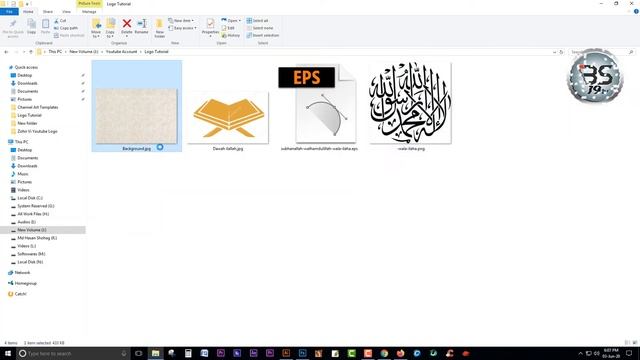Screen dimensions: 640x360
Task: Select Local Disk (C:) in sidebar
Action: pyautogui.click(x=30, y=198)
